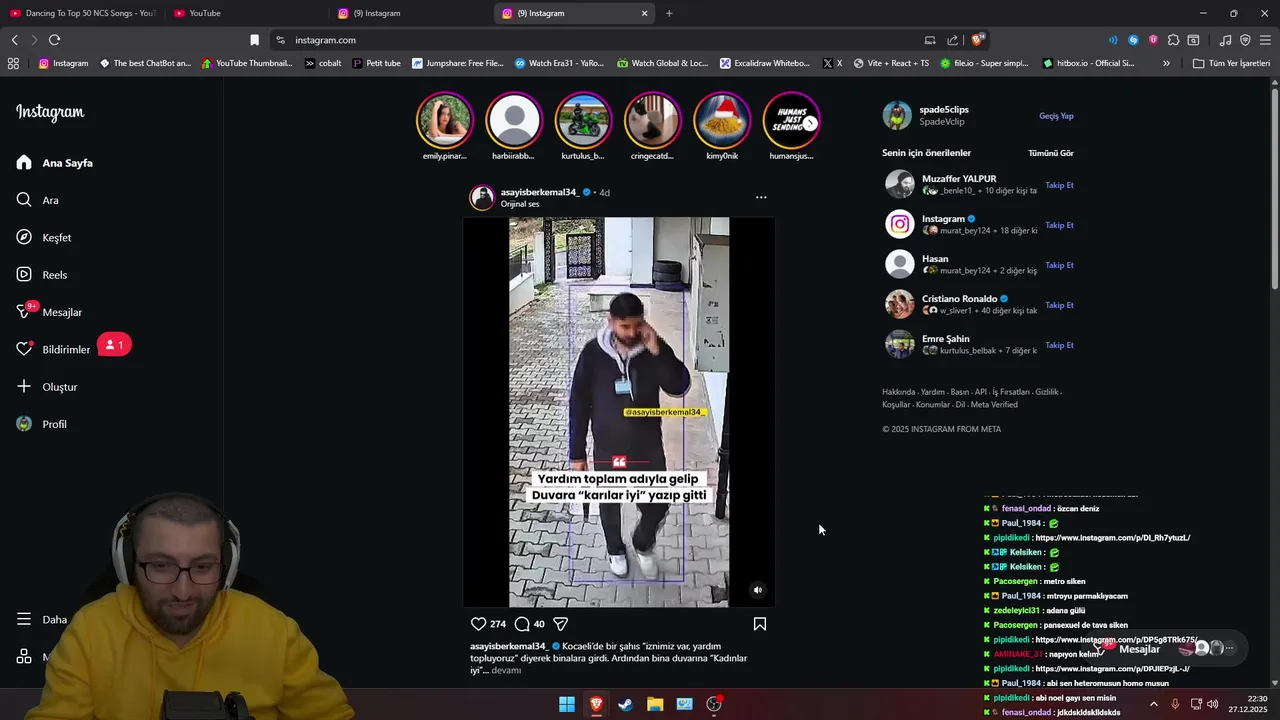
Task: Open Tüm Yer İşaretleri folder
Action: [x=1231, y=63]
